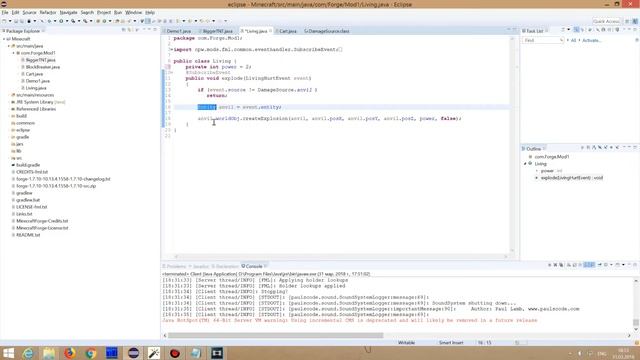Open the Edit menu
This screenshot has height=360, width=640.
coord(16,13)
